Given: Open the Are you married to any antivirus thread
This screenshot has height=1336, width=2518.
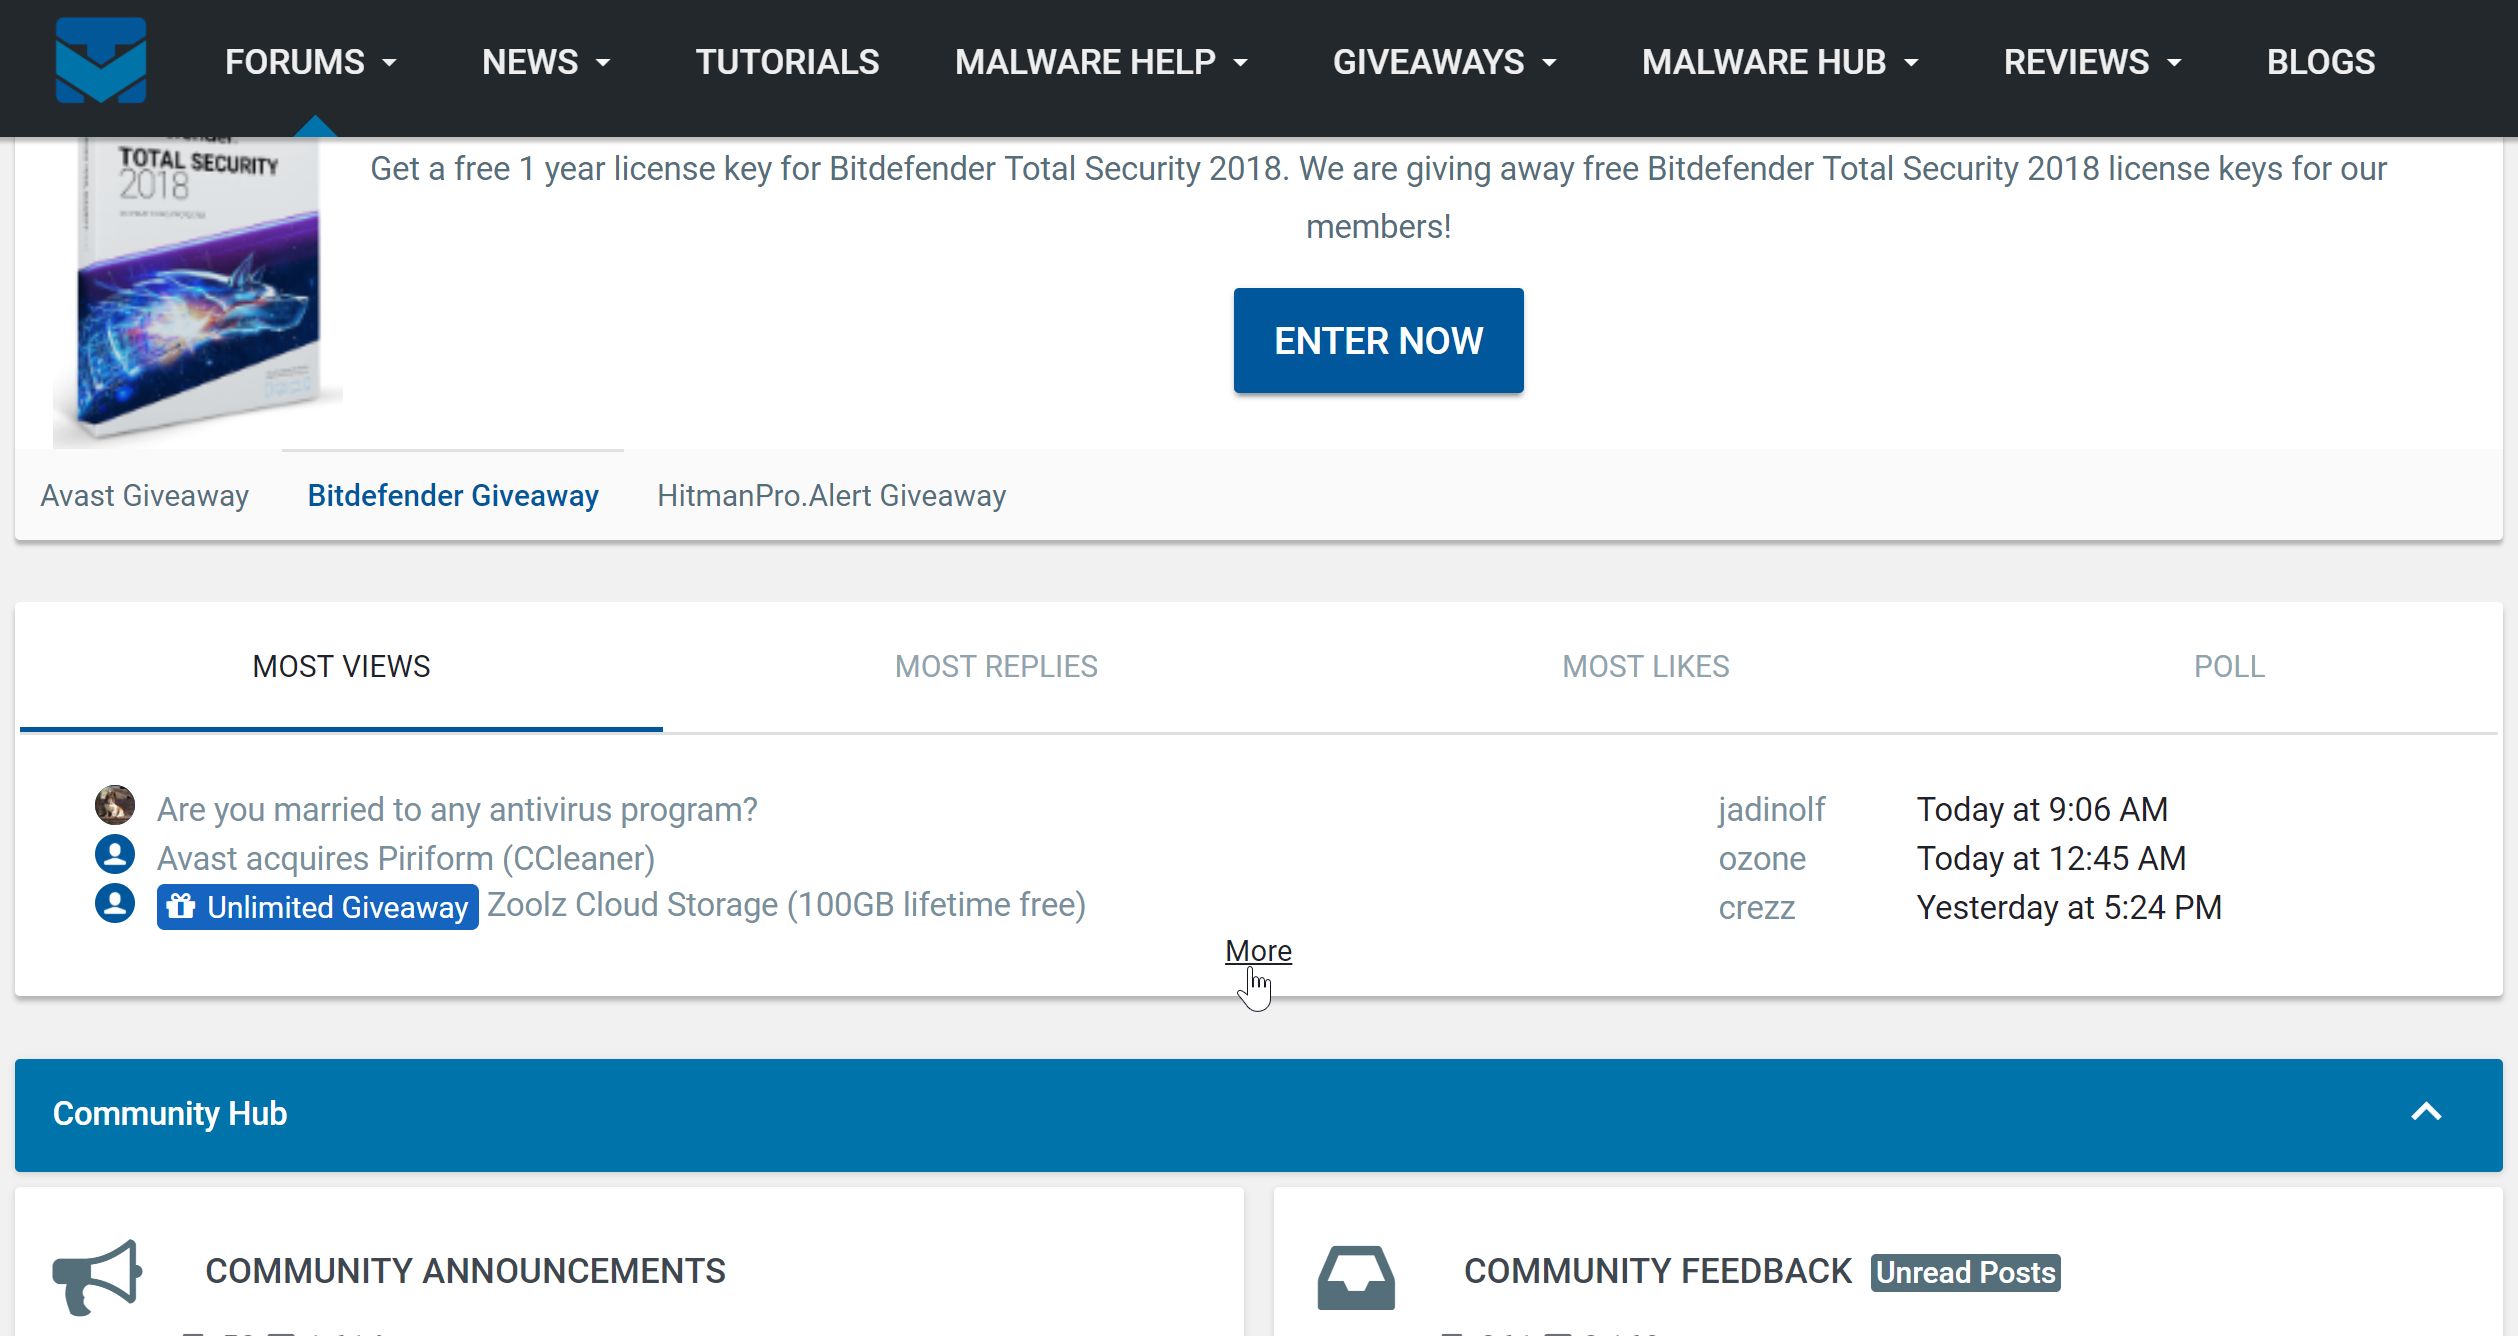Looking at the screenshot, I should point(457,809).
